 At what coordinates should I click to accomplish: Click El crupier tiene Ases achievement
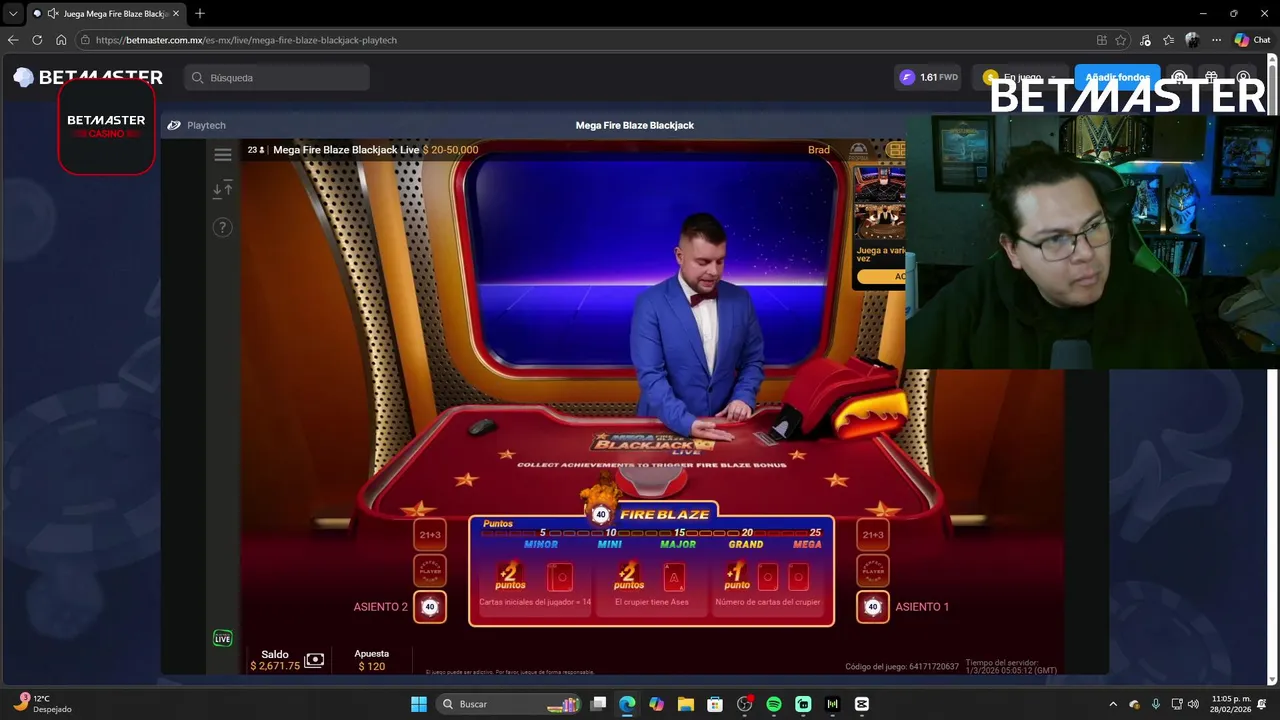(651, 585)
